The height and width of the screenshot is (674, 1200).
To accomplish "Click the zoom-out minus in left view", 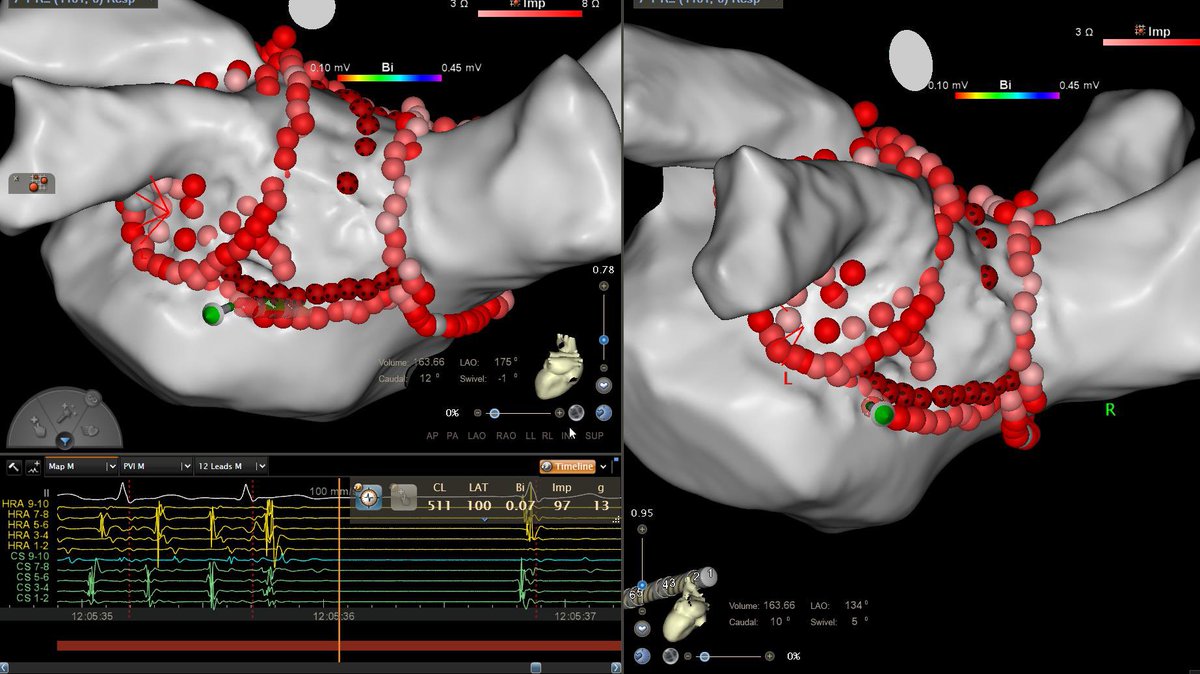I will click(603, 367).
